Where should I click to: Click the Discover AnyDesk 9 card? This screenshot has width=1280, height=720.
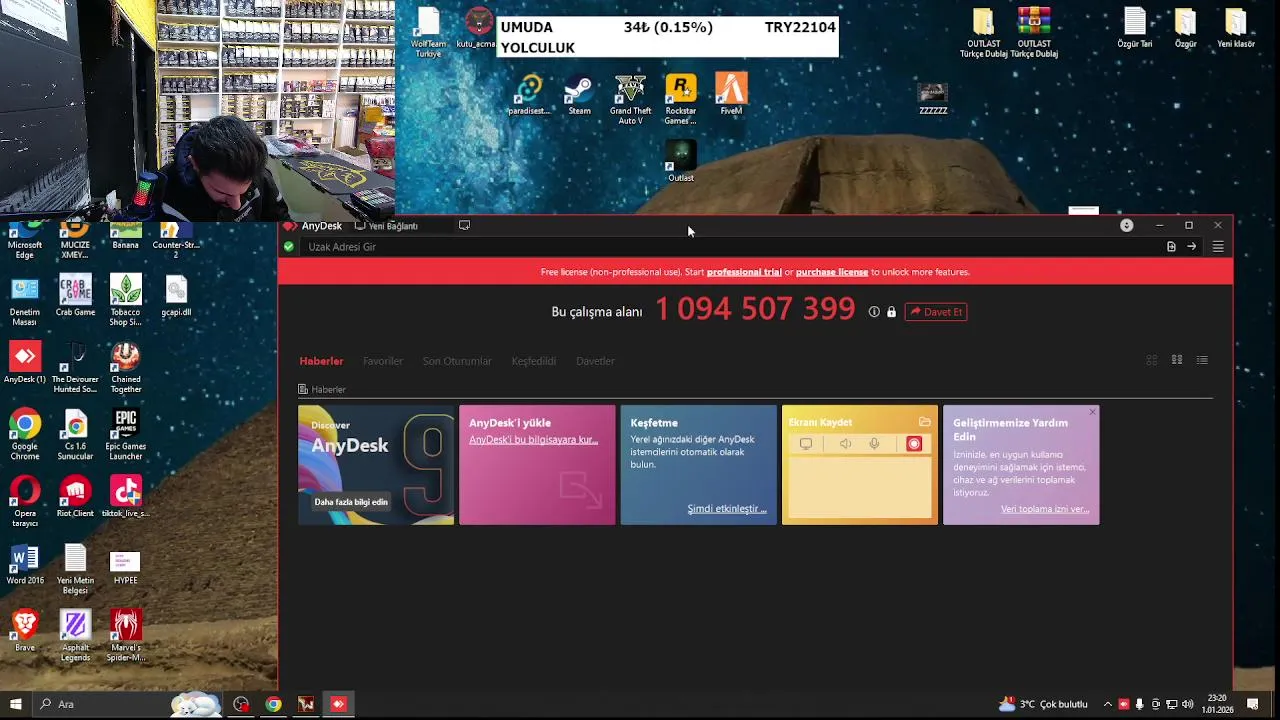(376, 465)
